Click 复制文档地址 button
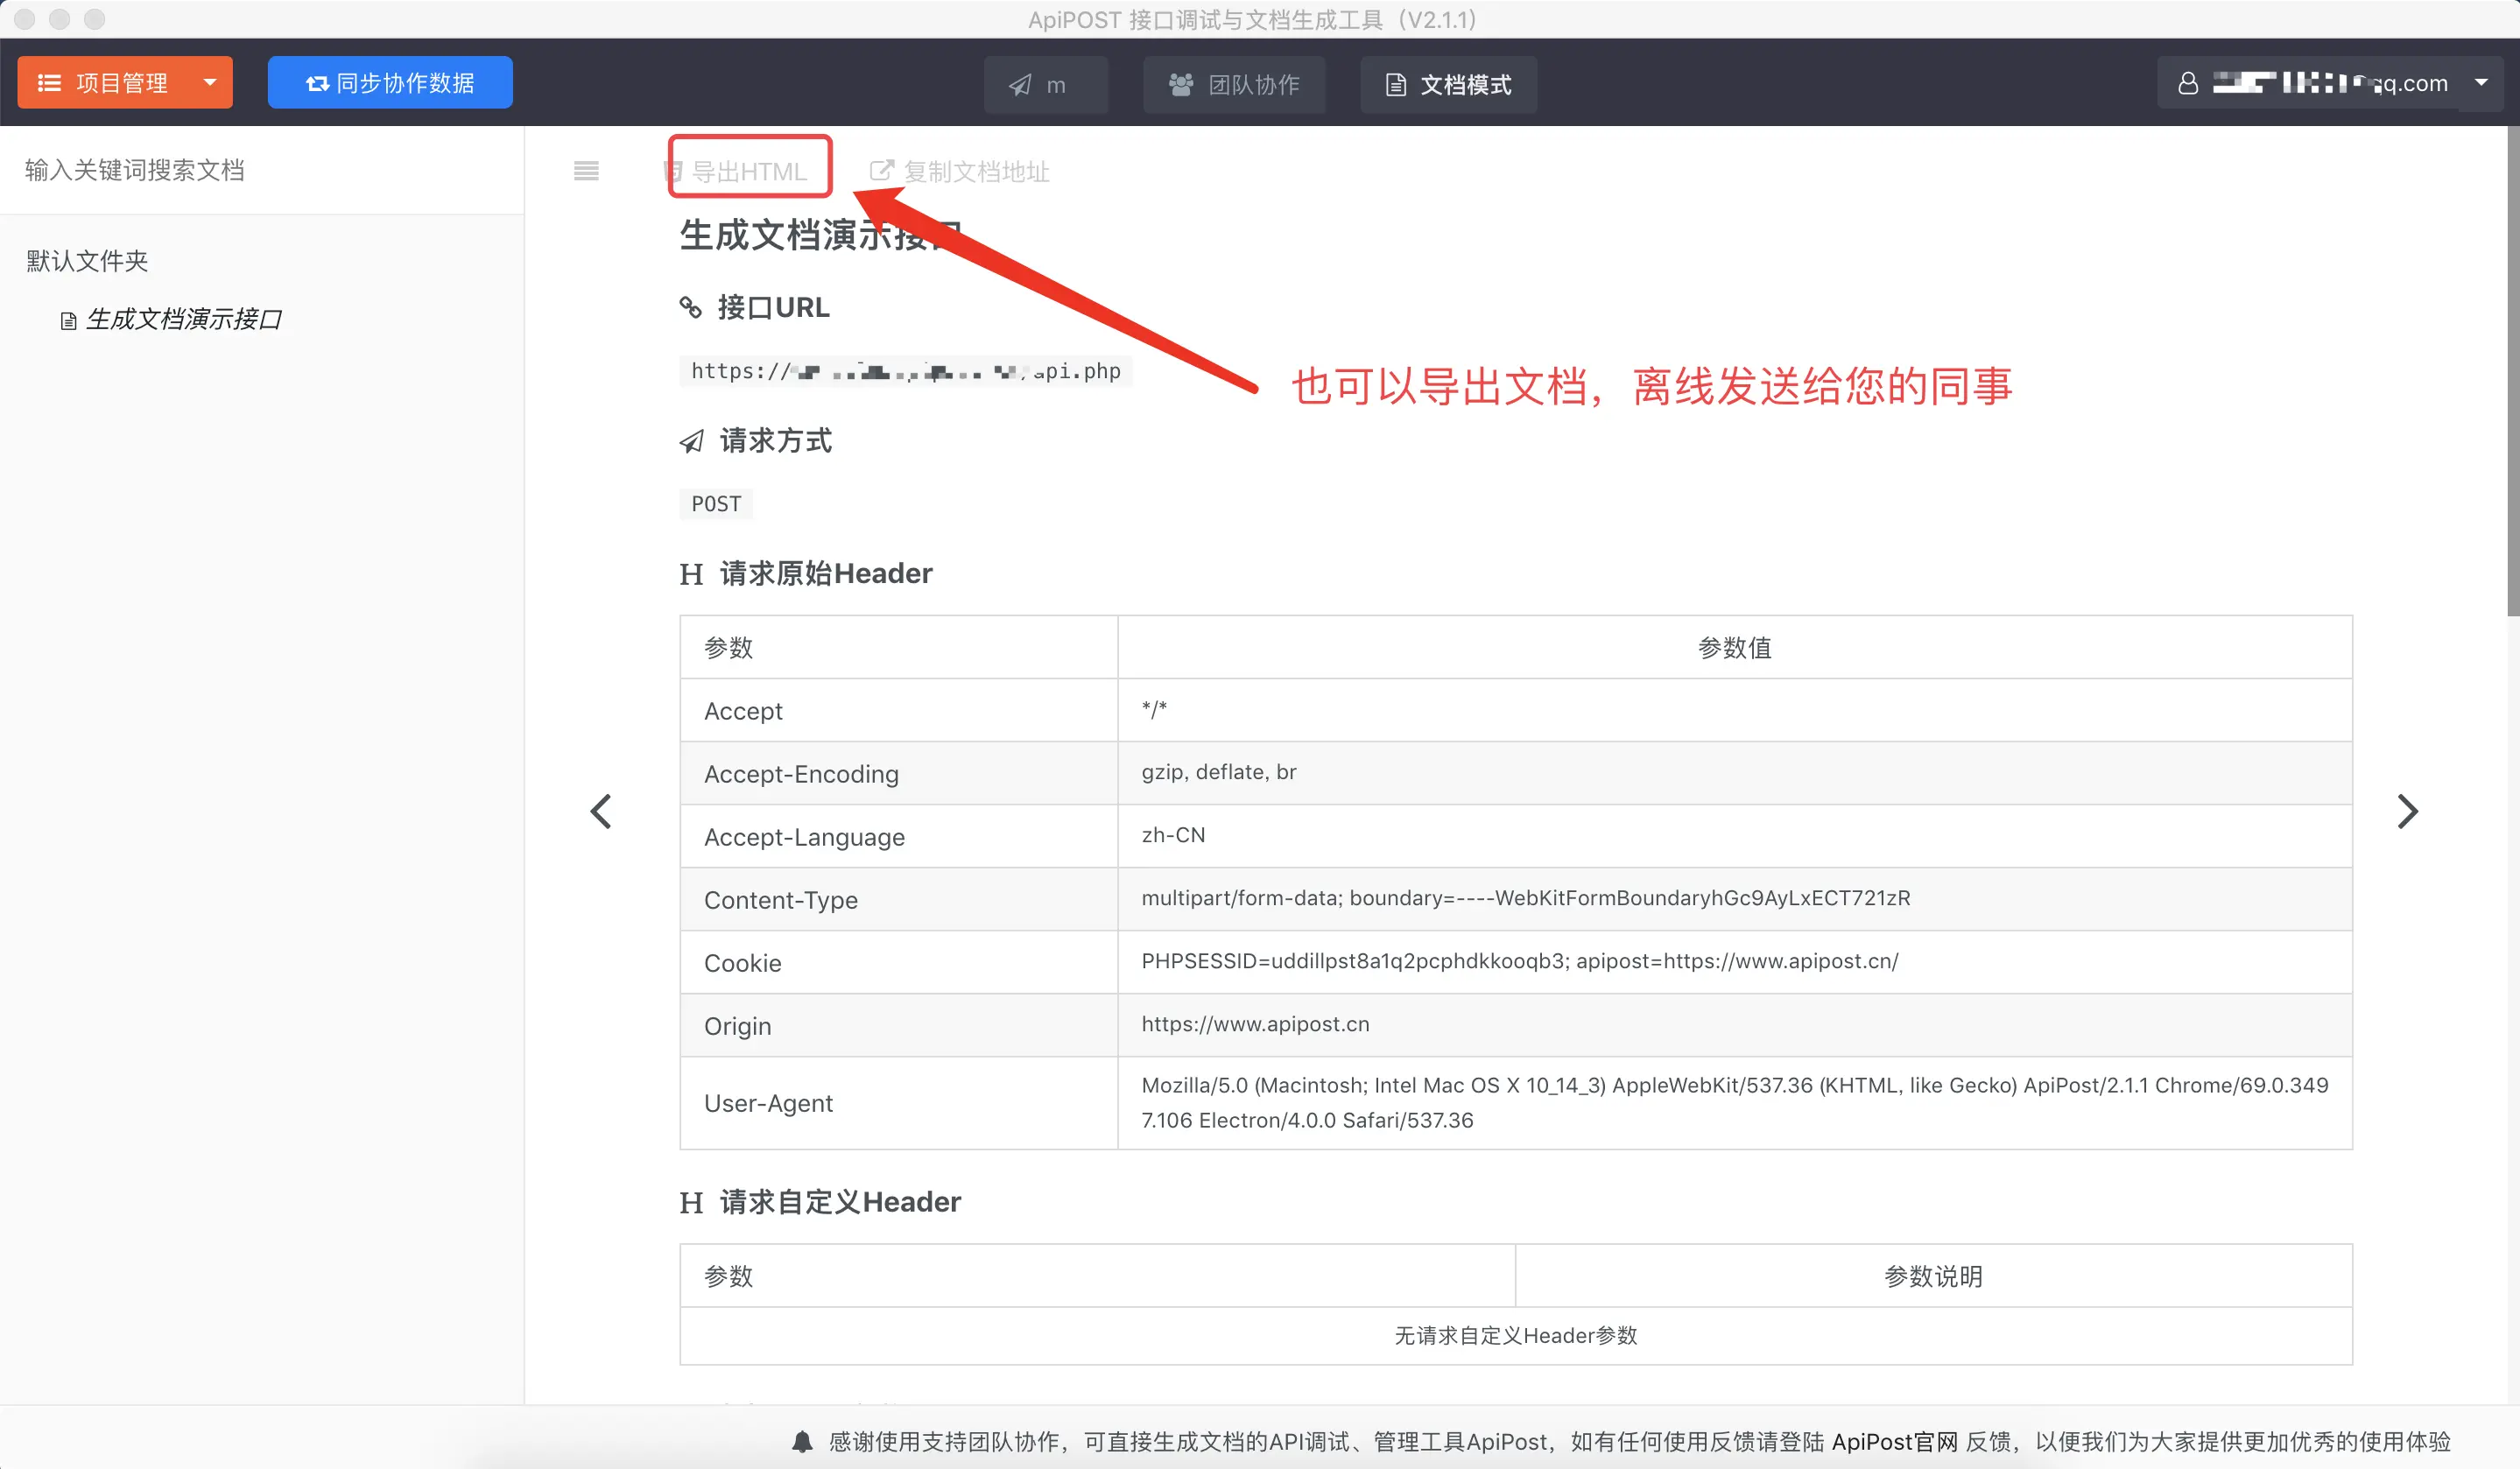2520x1469 pixels. [x=960, y=171]
